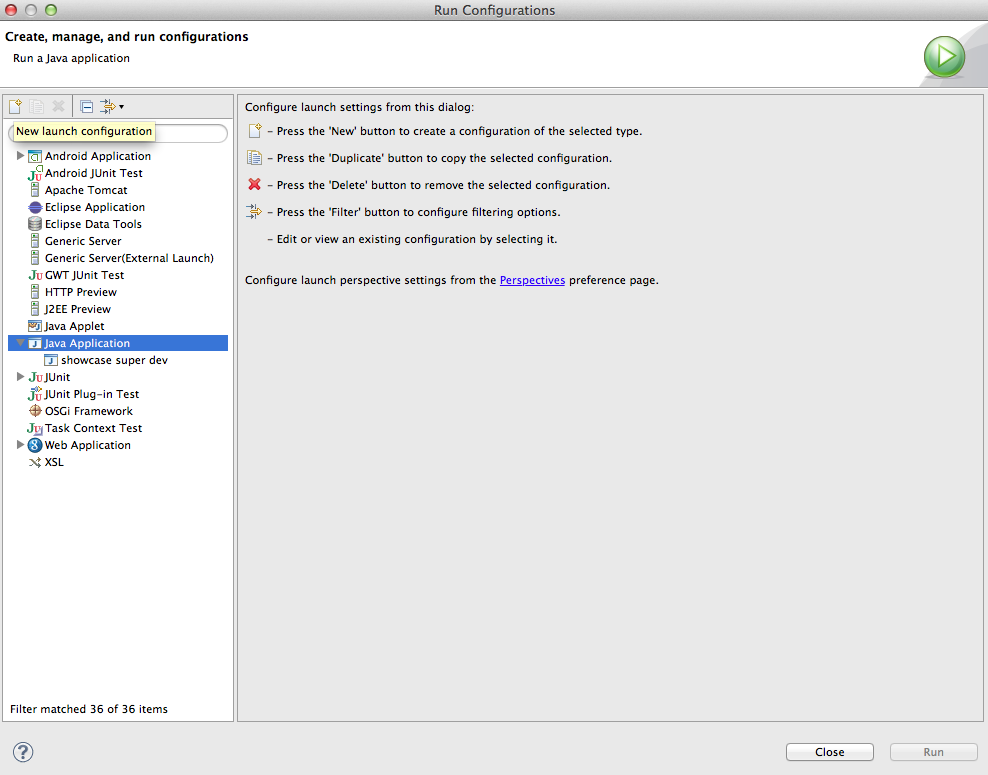Click the New launch configuration toolbar icon
Viewport: 988px width, 775px height.
15,106
